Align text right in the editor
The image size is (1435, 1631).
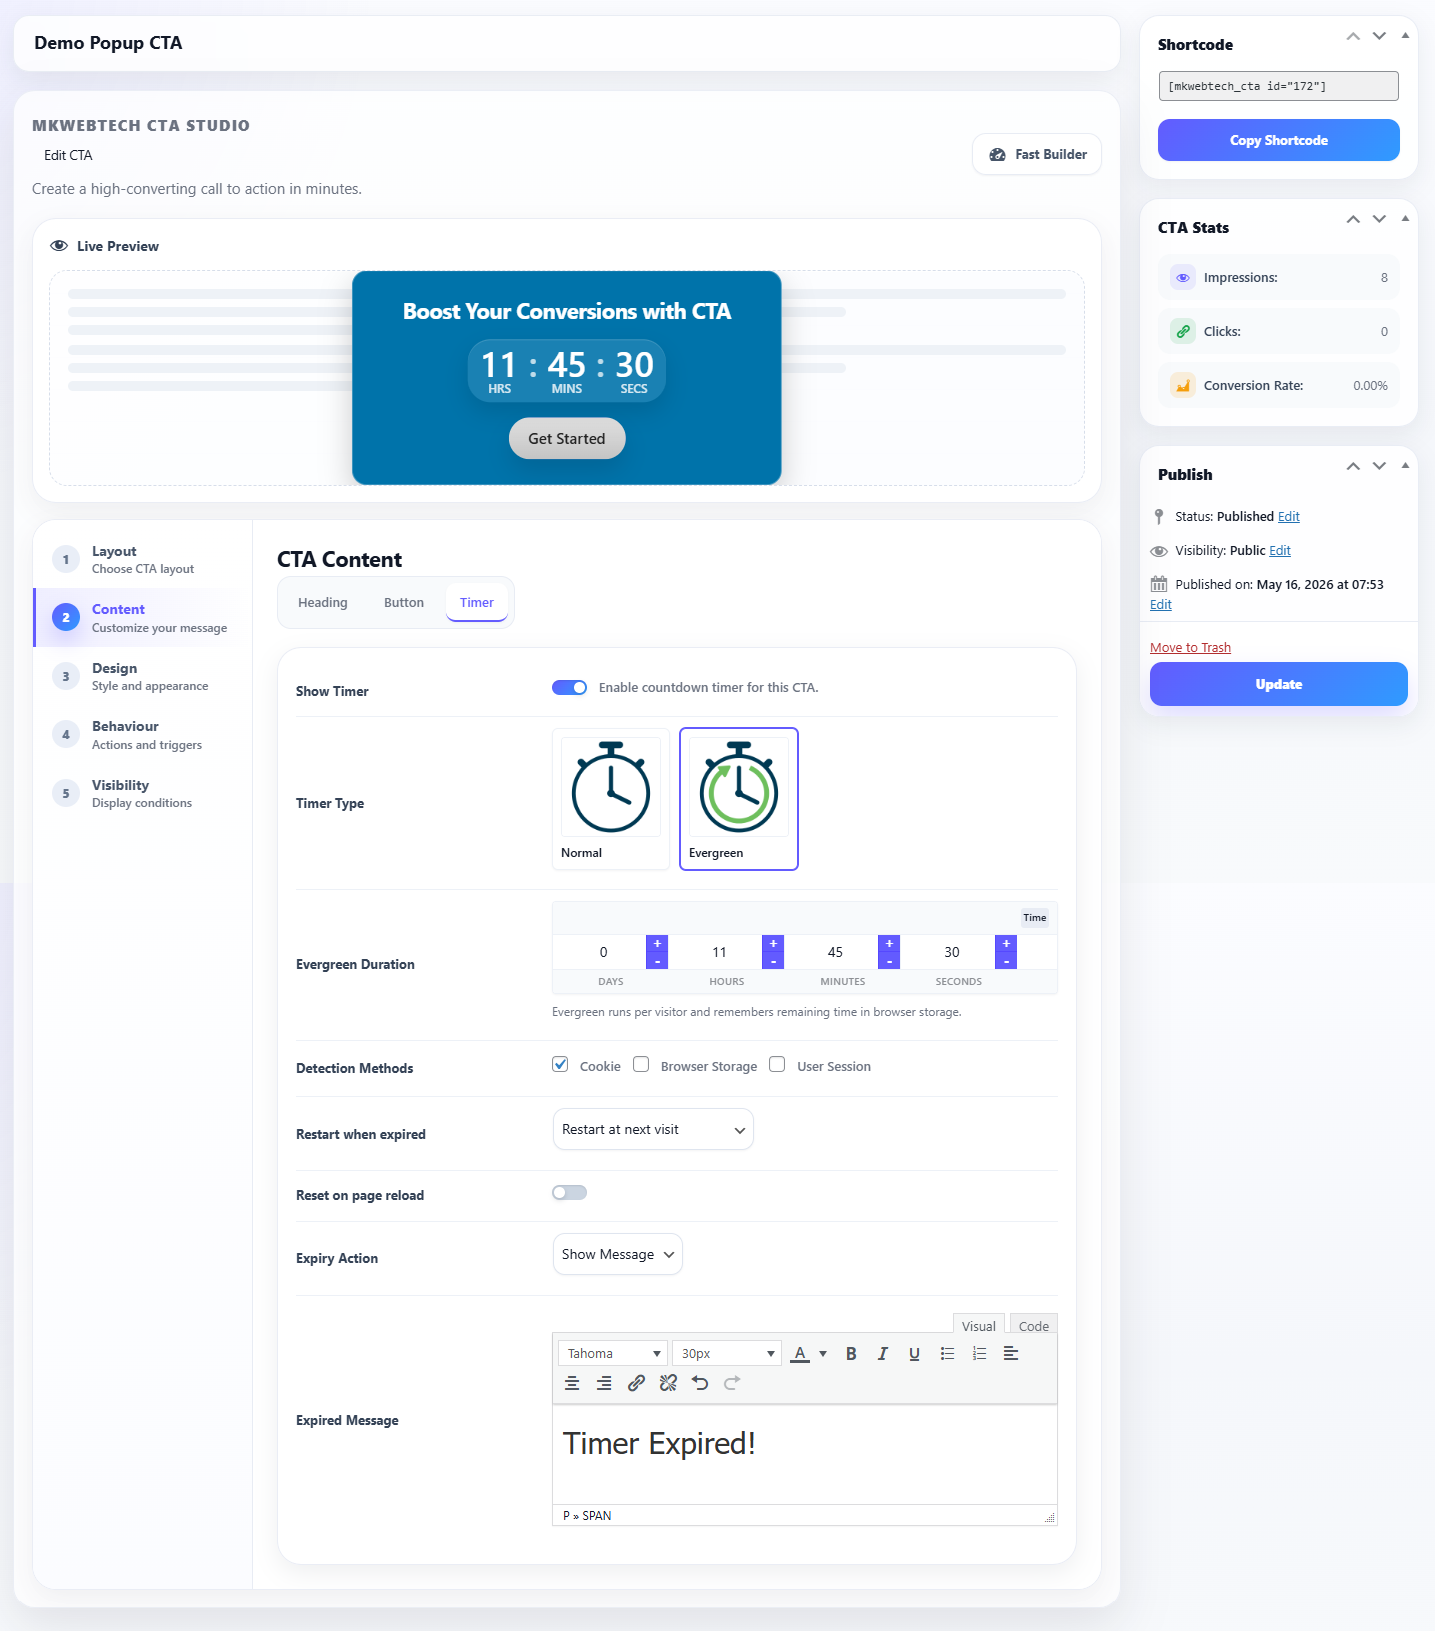coord(604,1383)
